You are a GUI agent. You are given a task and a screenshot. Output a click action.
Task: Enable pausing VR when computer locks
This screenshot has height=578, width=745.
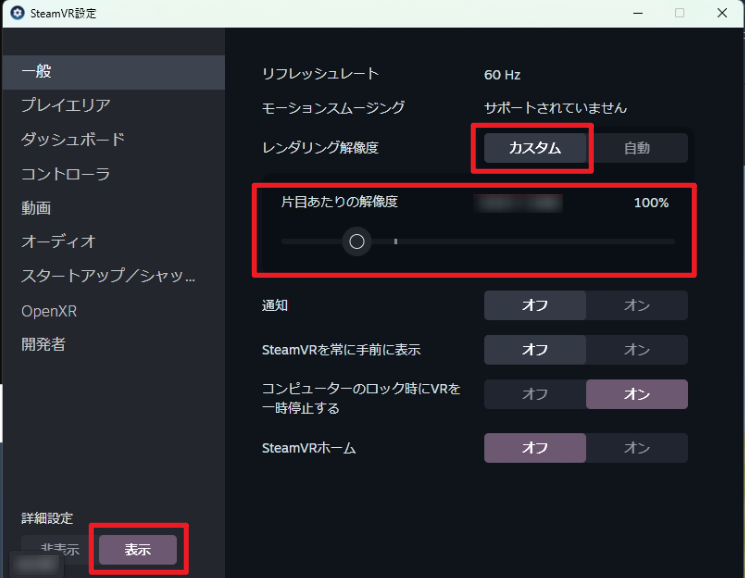click(637, 394)
